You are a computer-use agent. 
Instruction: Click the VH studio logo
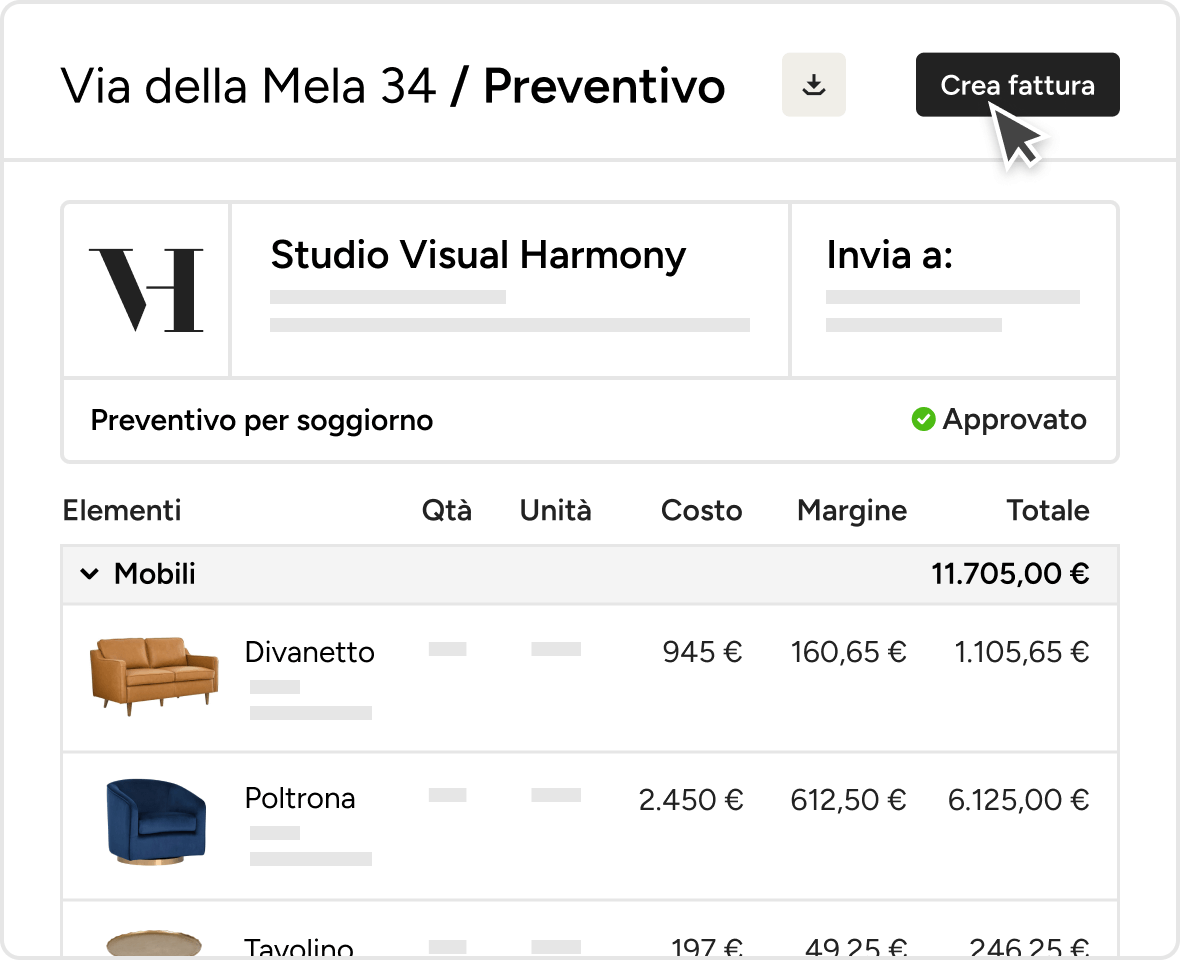click(146, 290)
